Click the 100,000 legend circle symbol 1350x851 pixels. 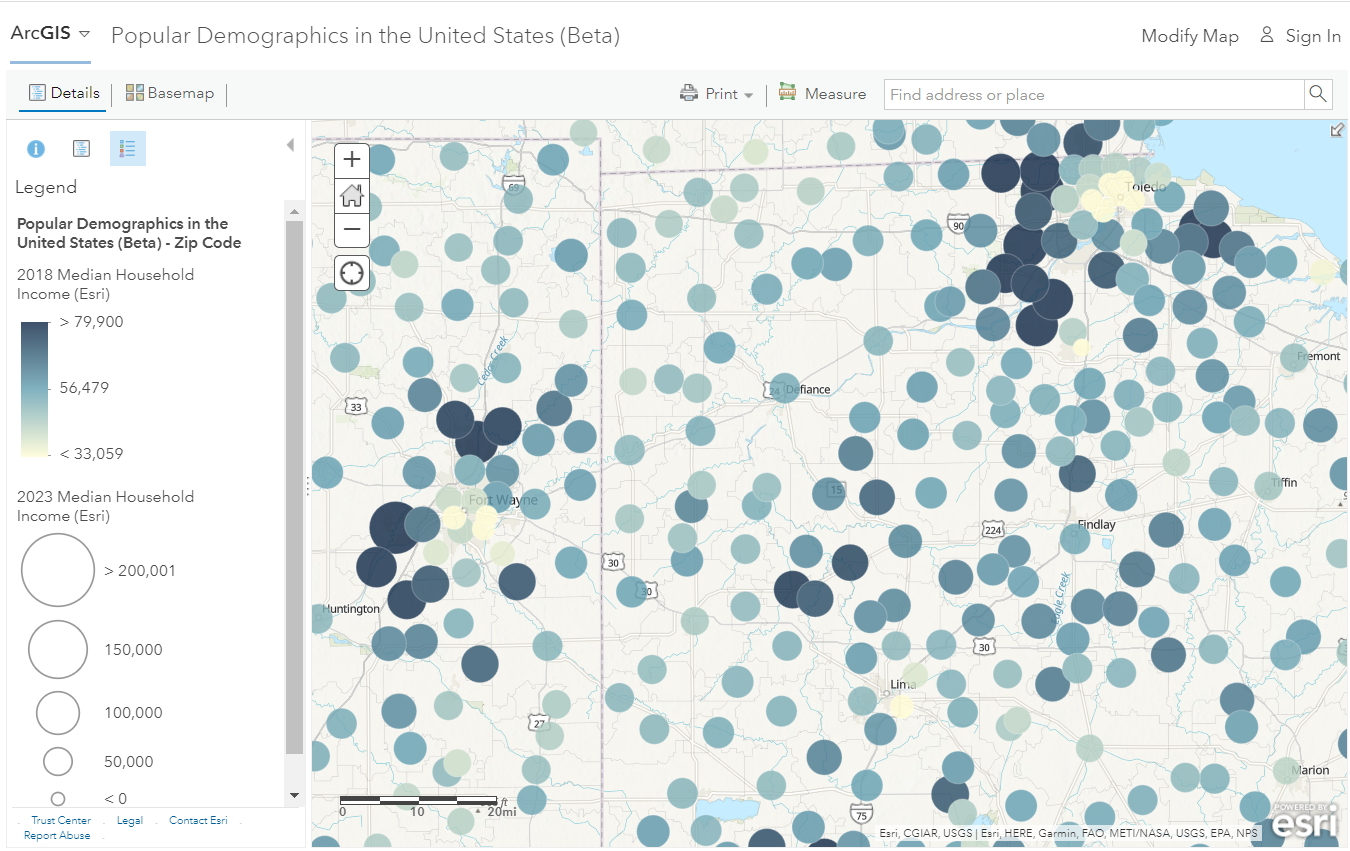58,713
